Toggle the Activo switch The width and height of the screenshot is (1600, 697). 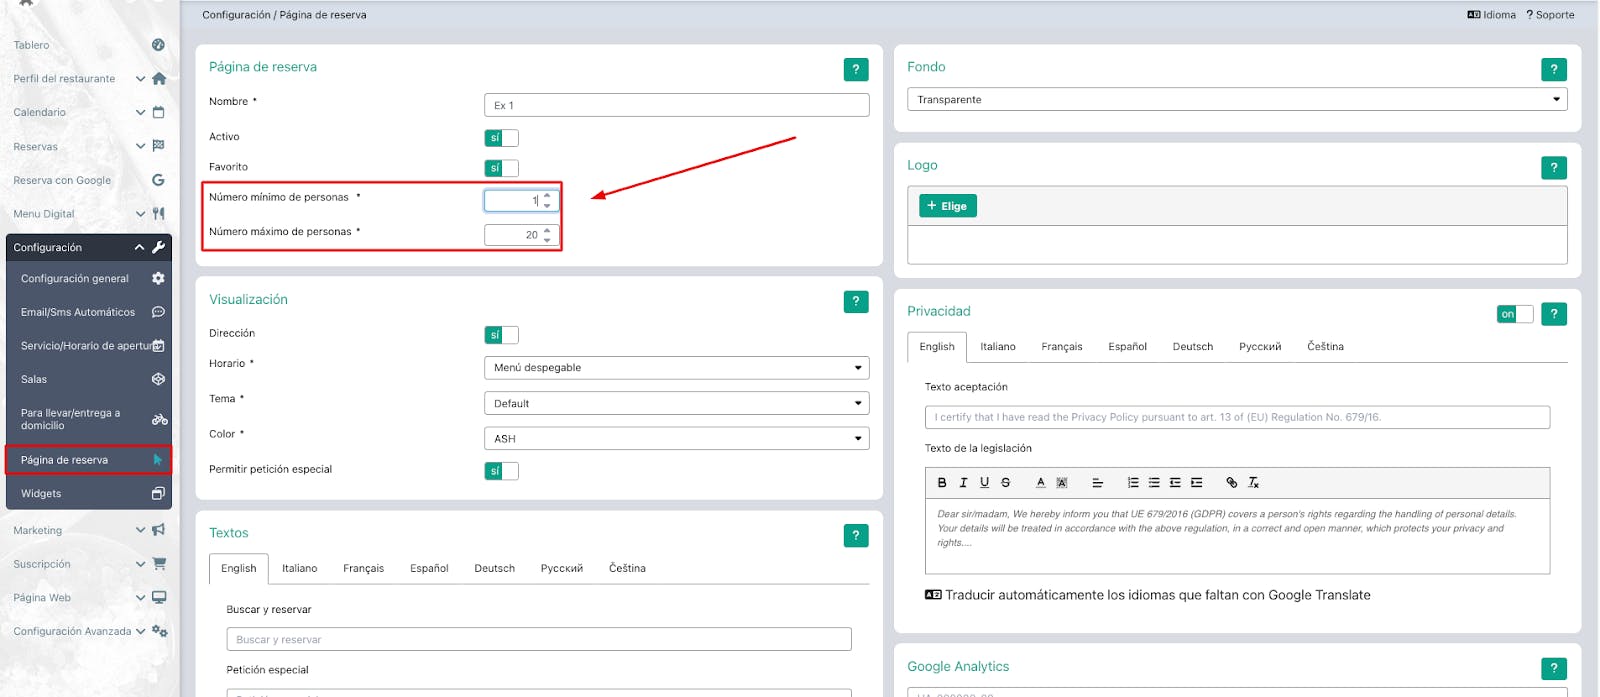(x=501, y=138)
